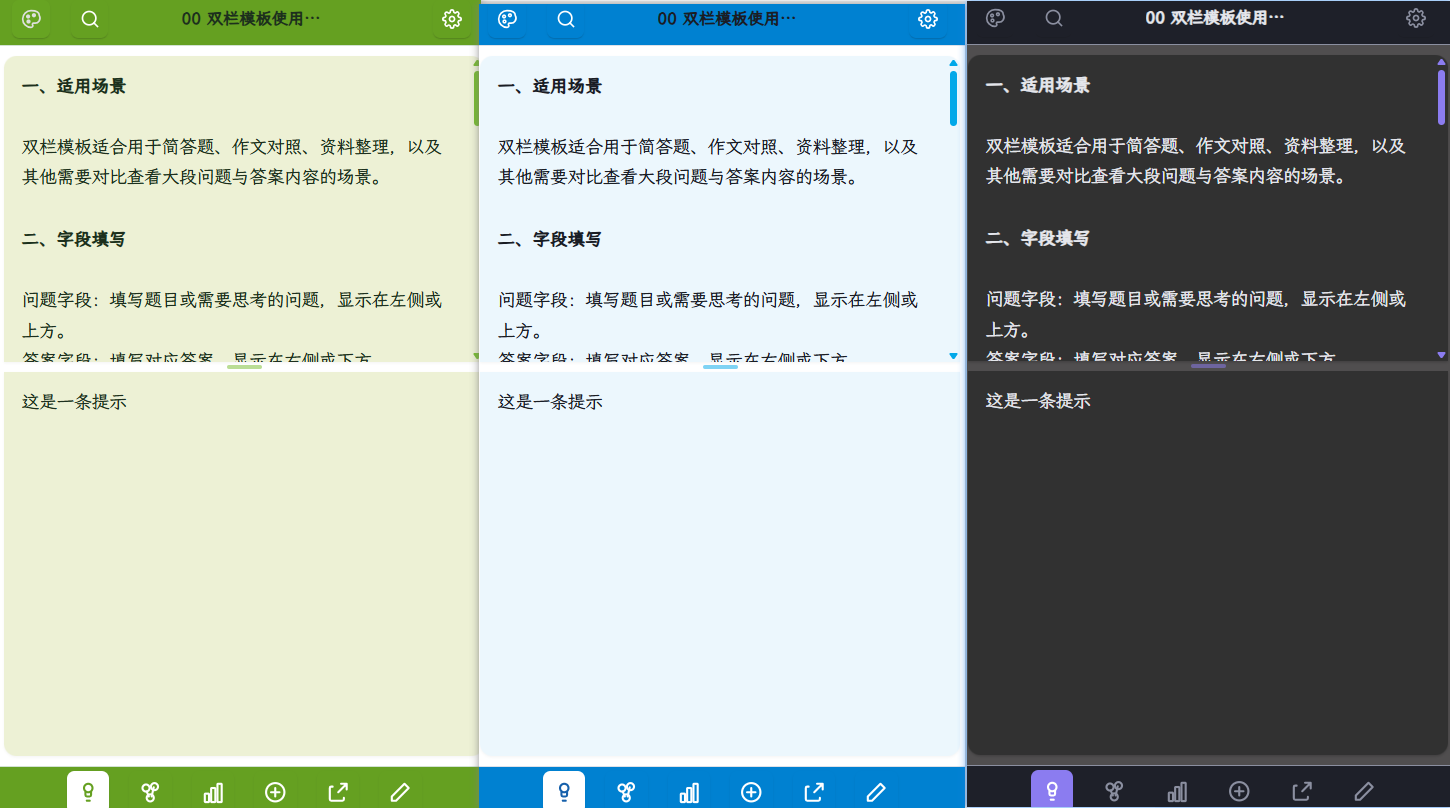
Task: Open settings gear in dark panel
Action: click(1416, 18)
